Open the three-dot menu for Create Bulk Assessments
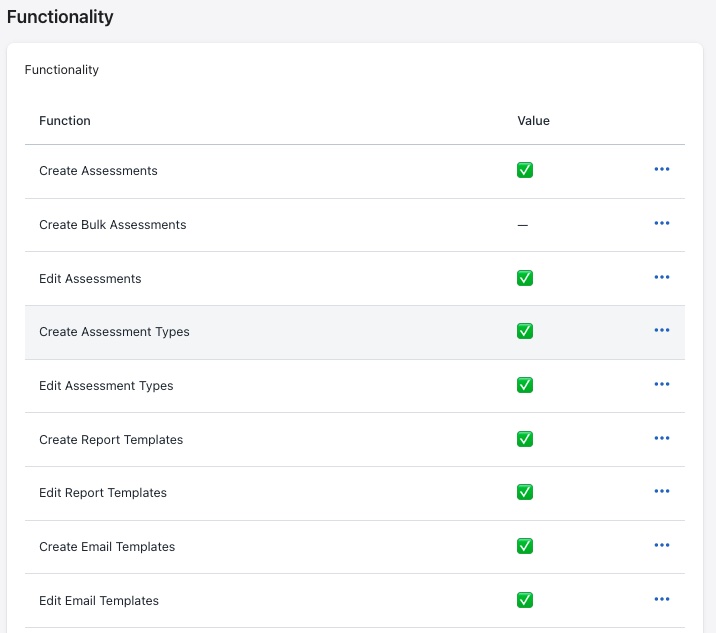This screenshot has height=633, width=716. click(x=661, y=224)
